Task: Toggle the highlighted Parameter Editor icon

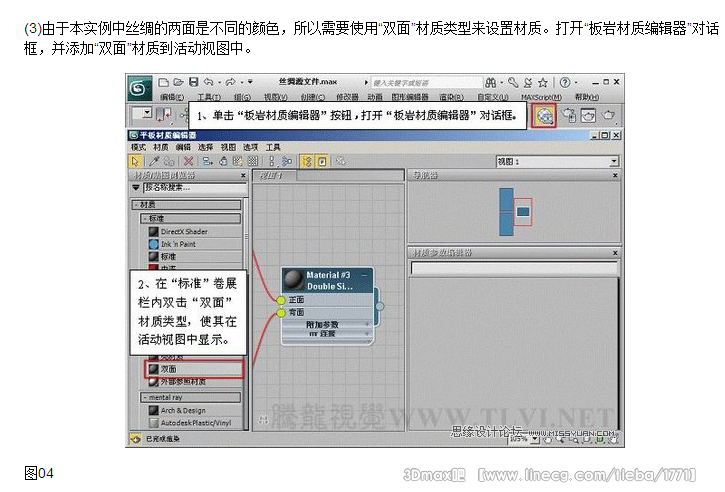Action: [322, 161]
